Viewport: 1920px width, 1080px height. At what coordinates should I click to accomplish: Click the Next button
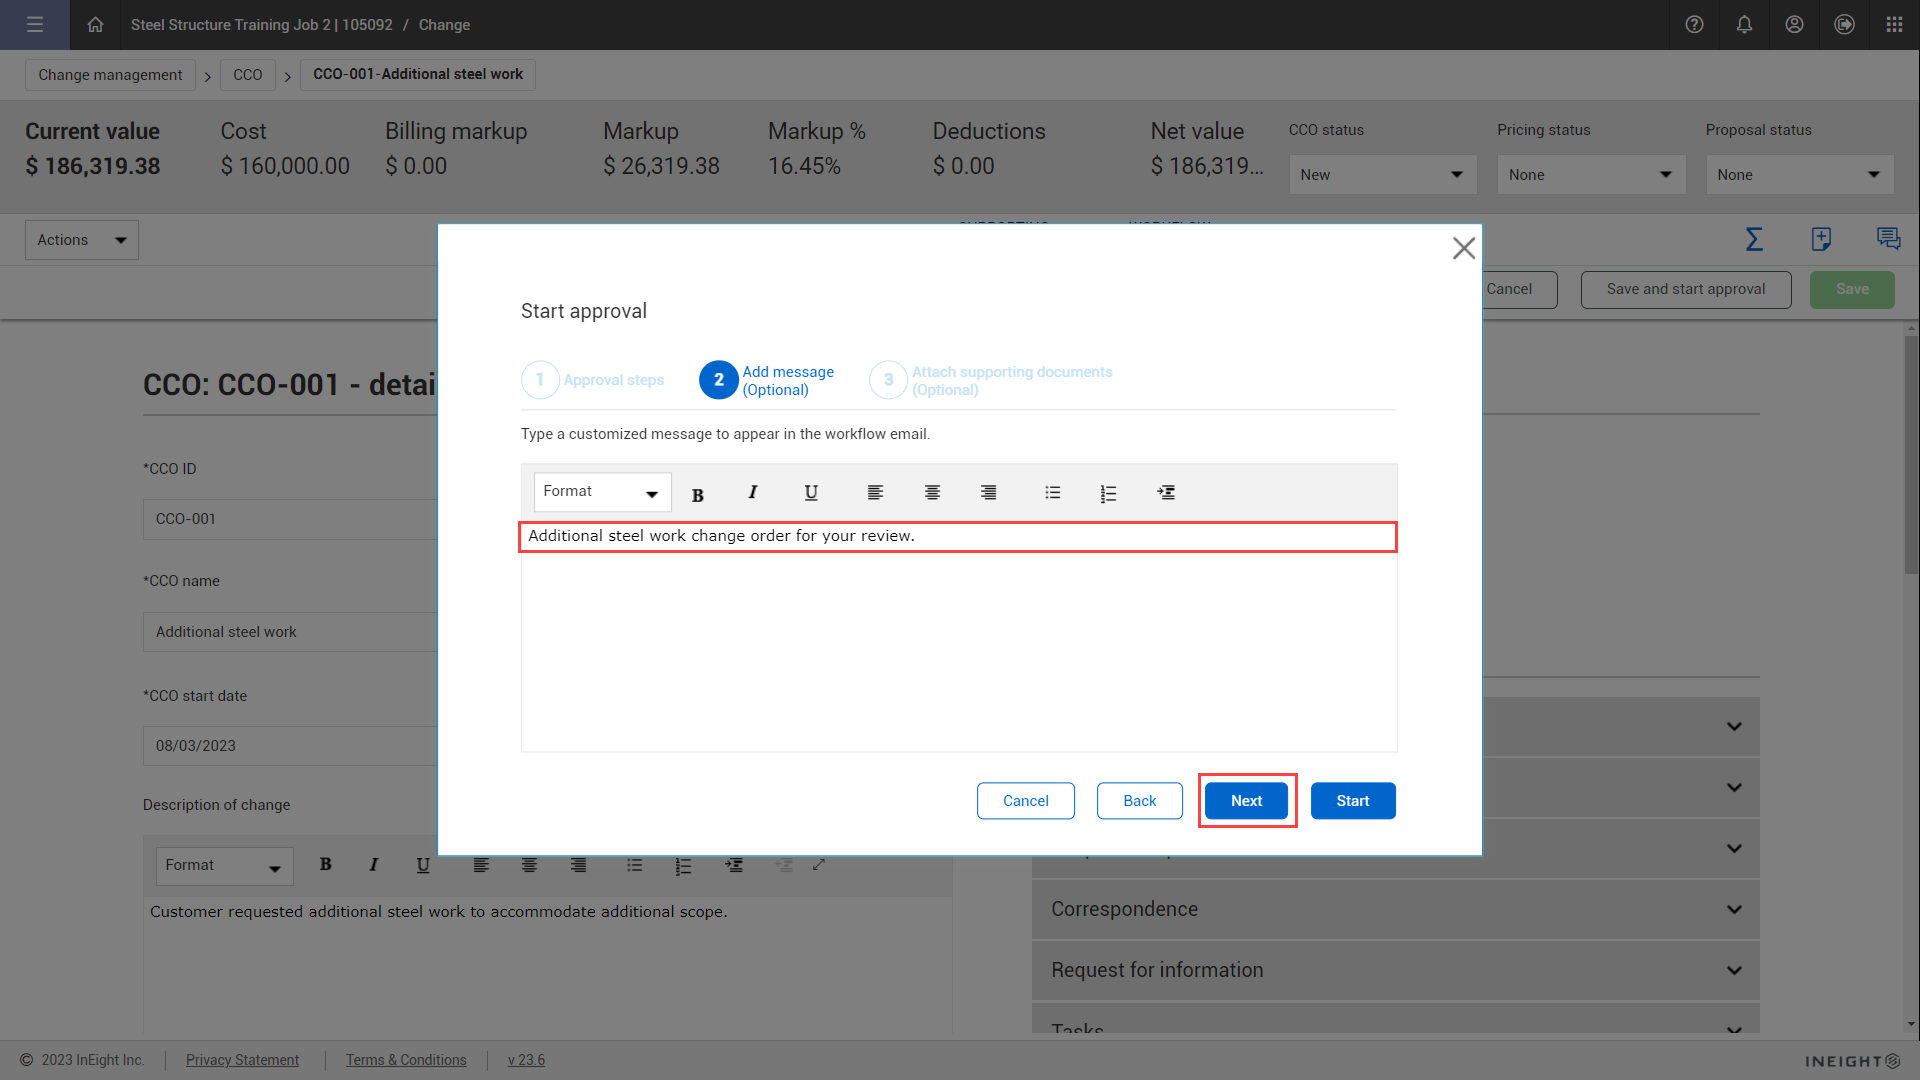[1246, 801]
